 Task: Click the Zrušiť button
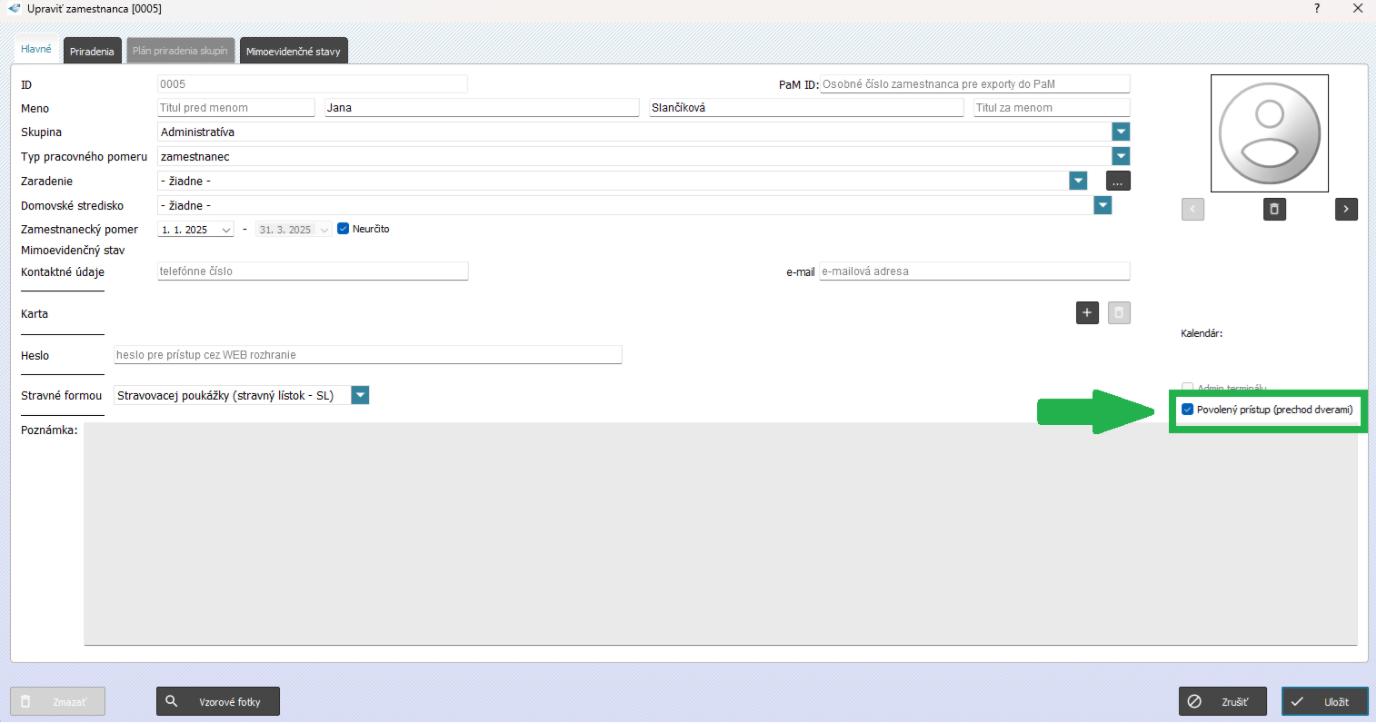(1225, 702)
